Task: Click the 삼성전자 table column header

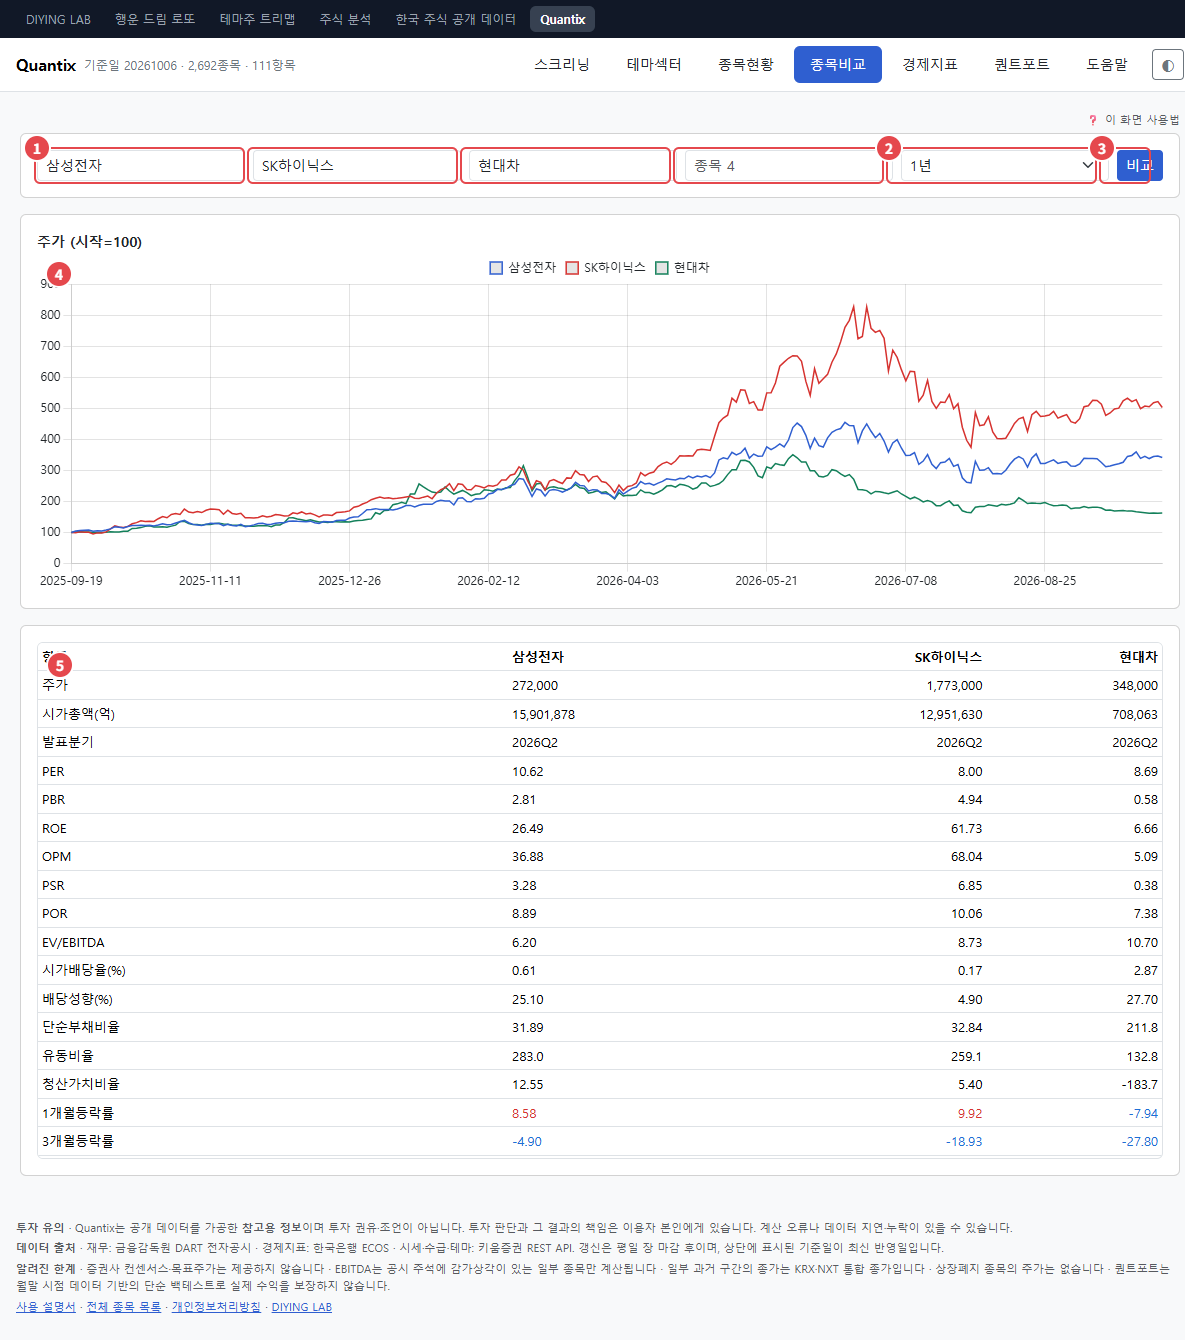Action: click(x=538, y=657)
